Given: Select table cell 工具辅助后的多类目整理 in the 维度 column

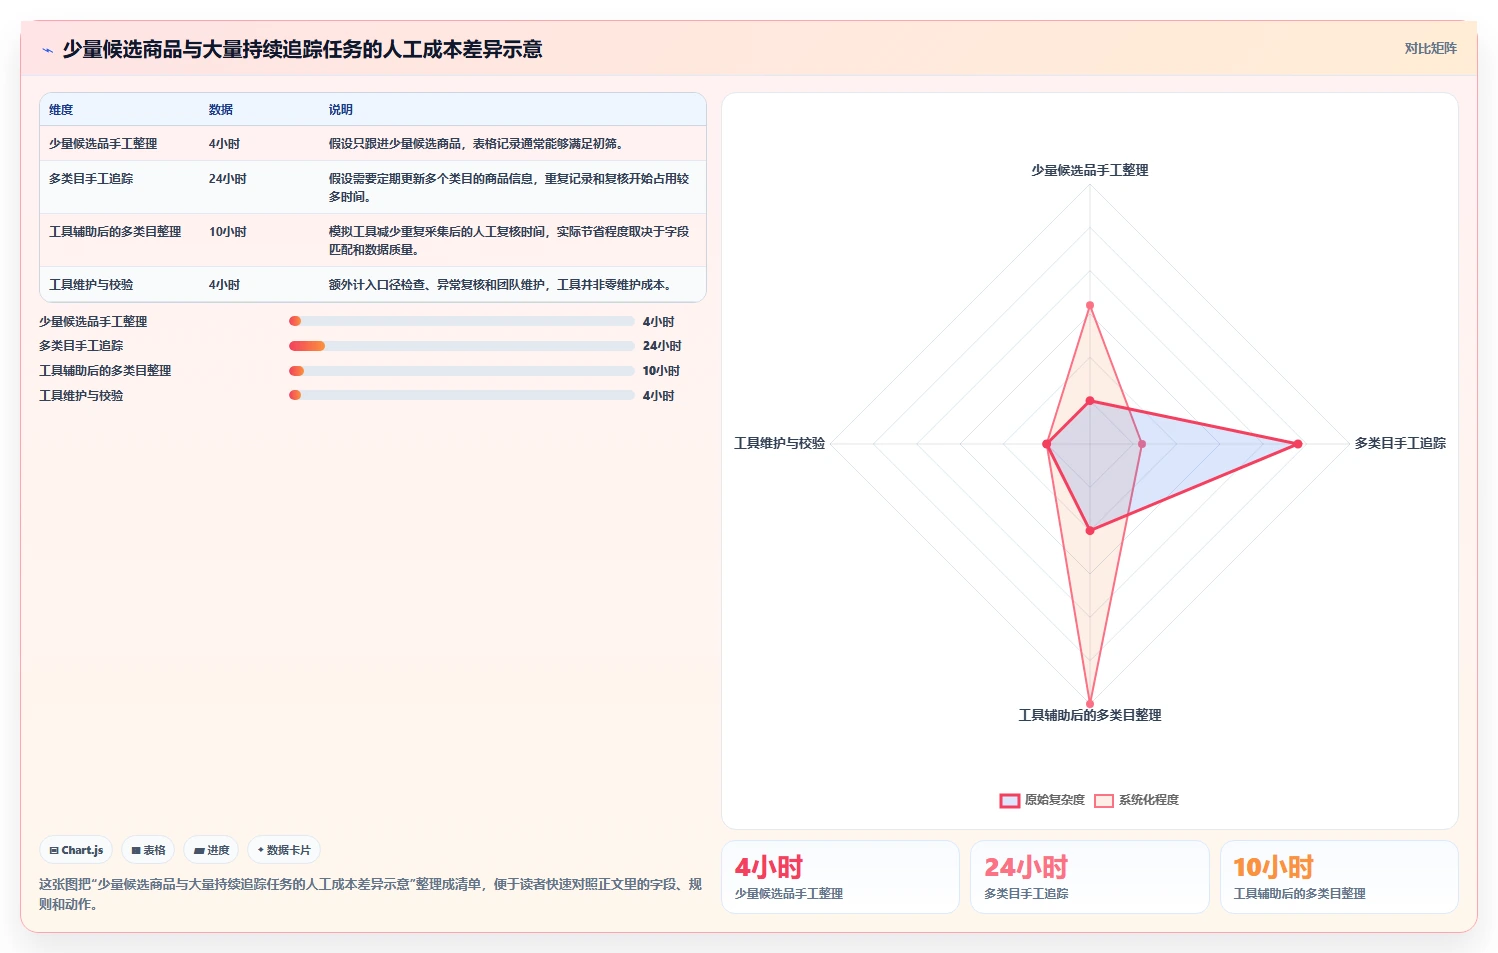Looking at the screenshot, I should 115,232.
